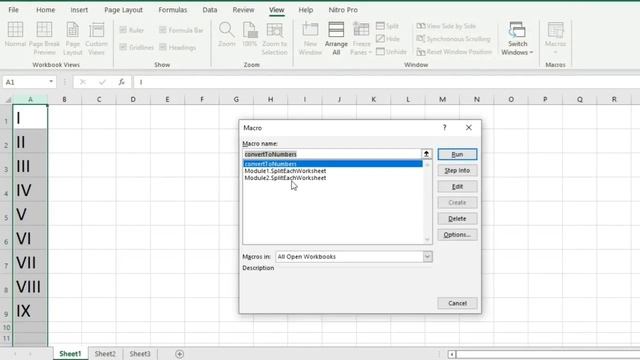This screenshot has height=360, width=640.
Task: Open the Page Layout tab
Action: click(123, 9)
